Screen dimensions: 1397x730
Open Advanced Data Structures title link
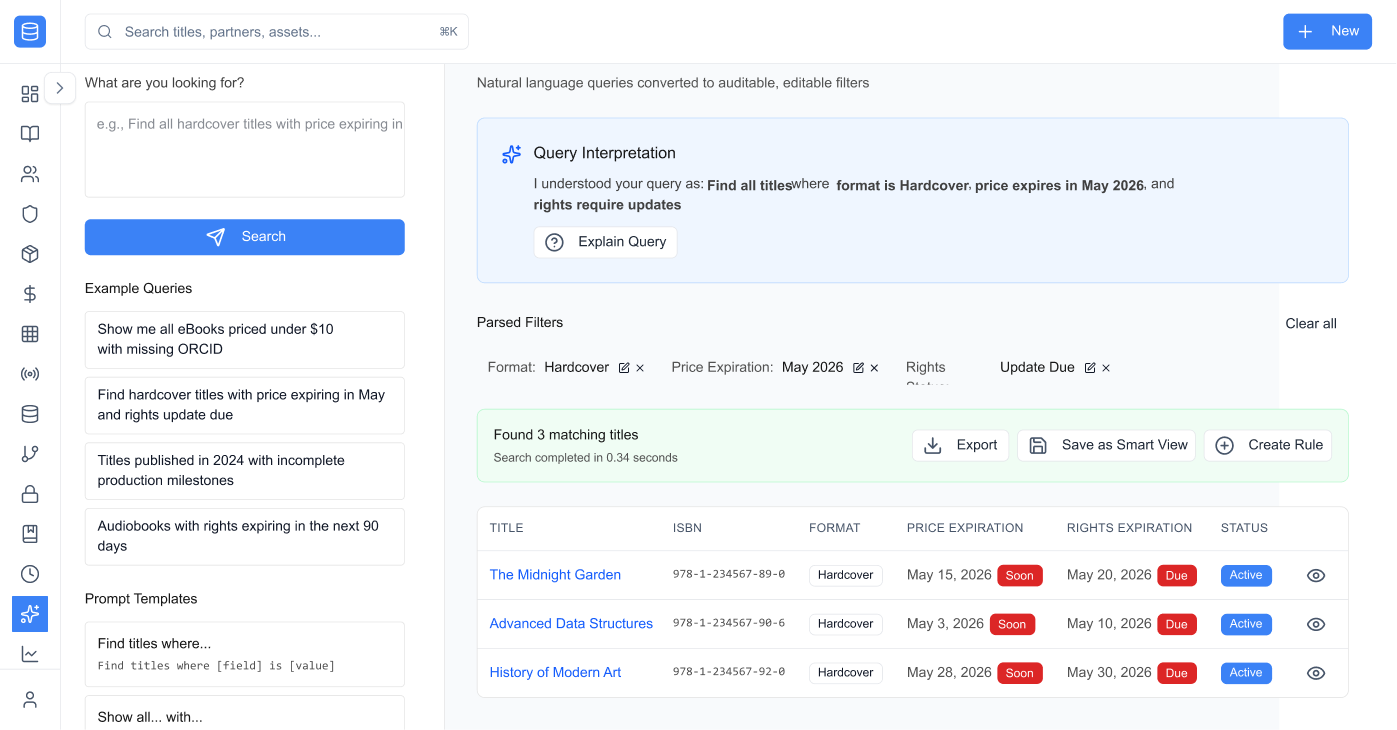click(x=571, y=624)
